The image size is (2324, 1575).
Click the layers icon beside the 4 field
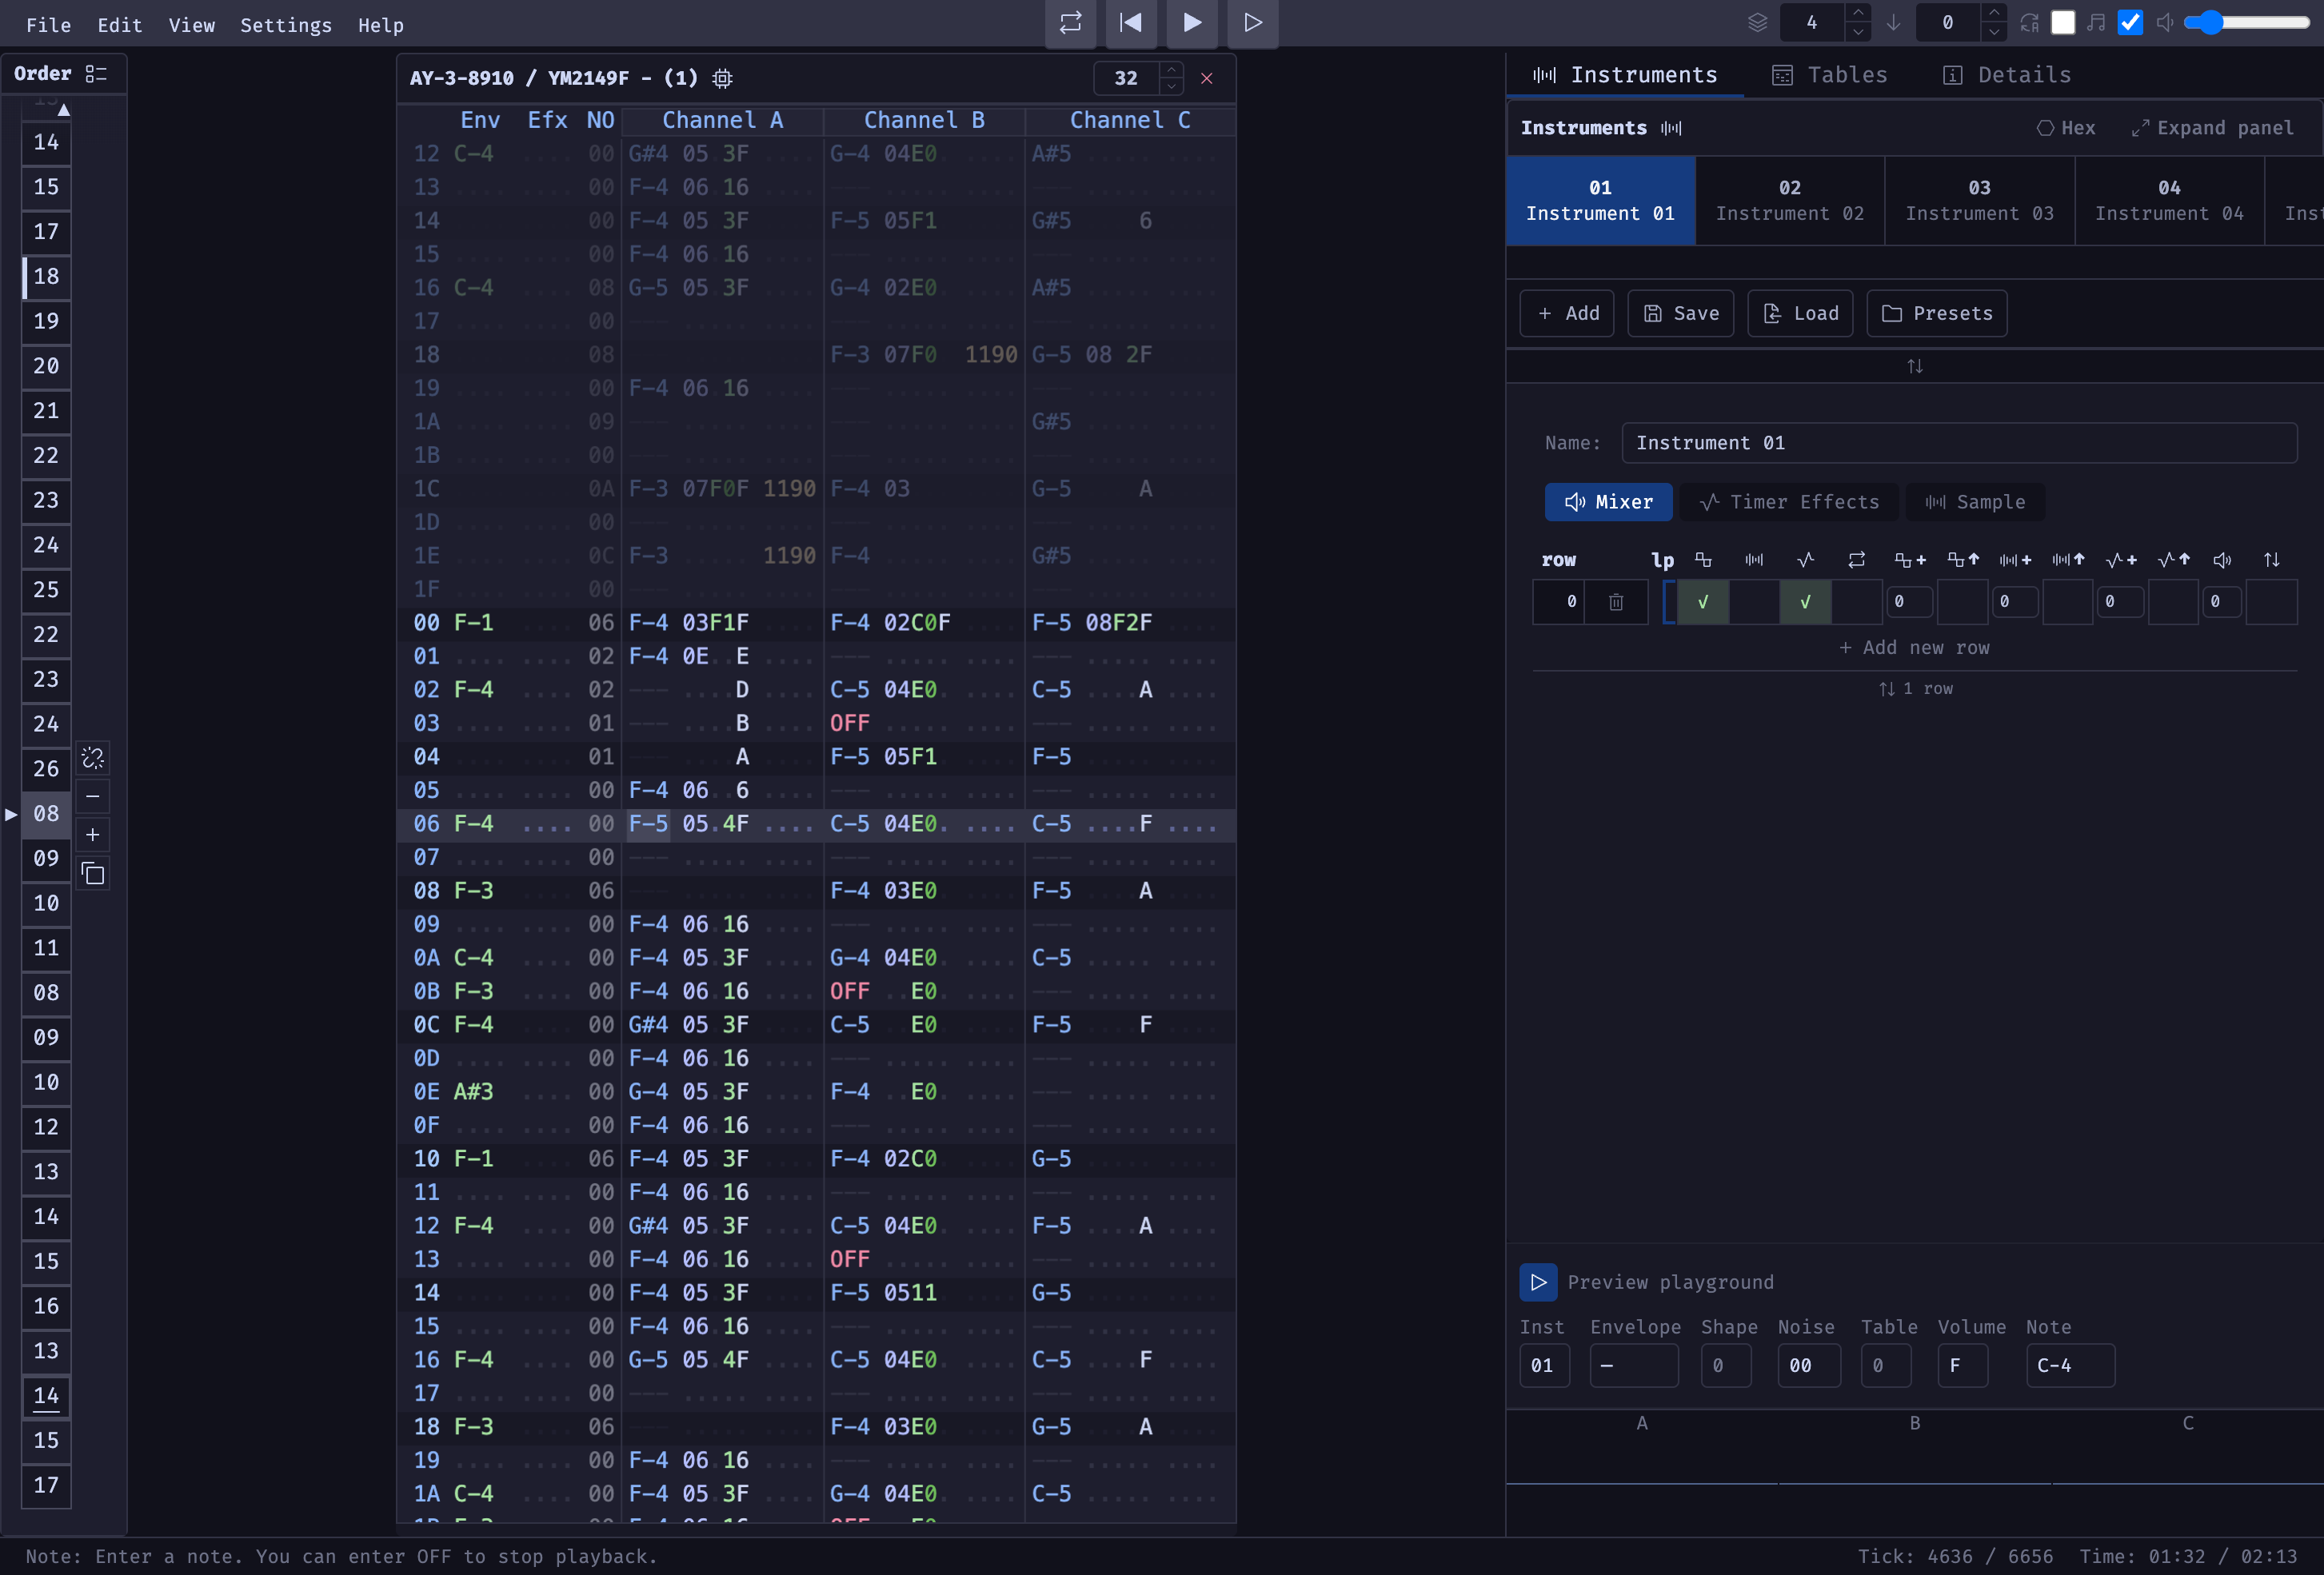1757,23
